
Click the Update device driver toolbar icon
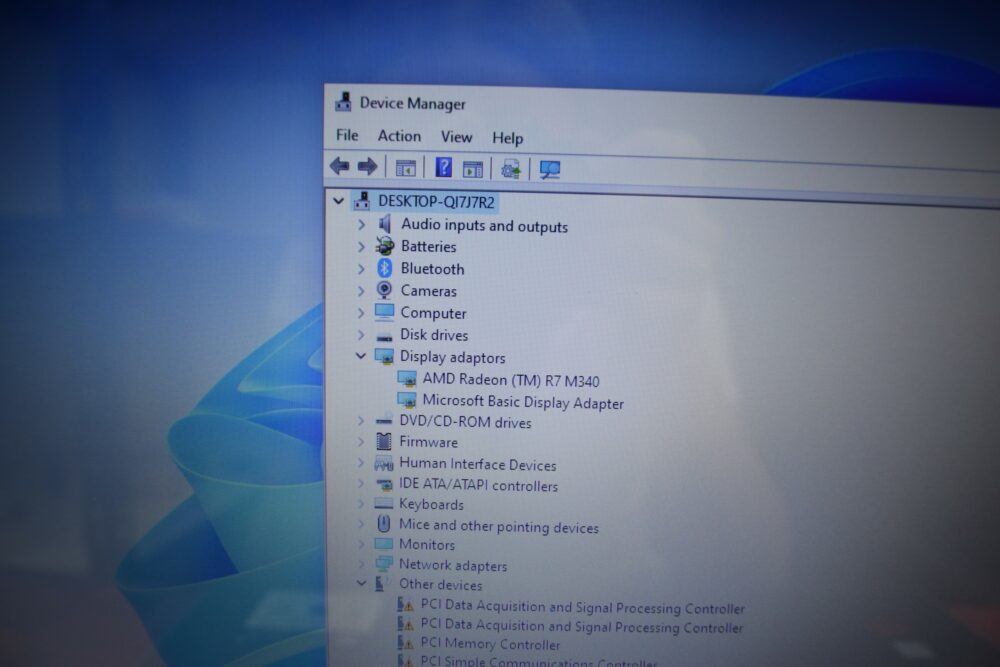click(x=511, y=170)
